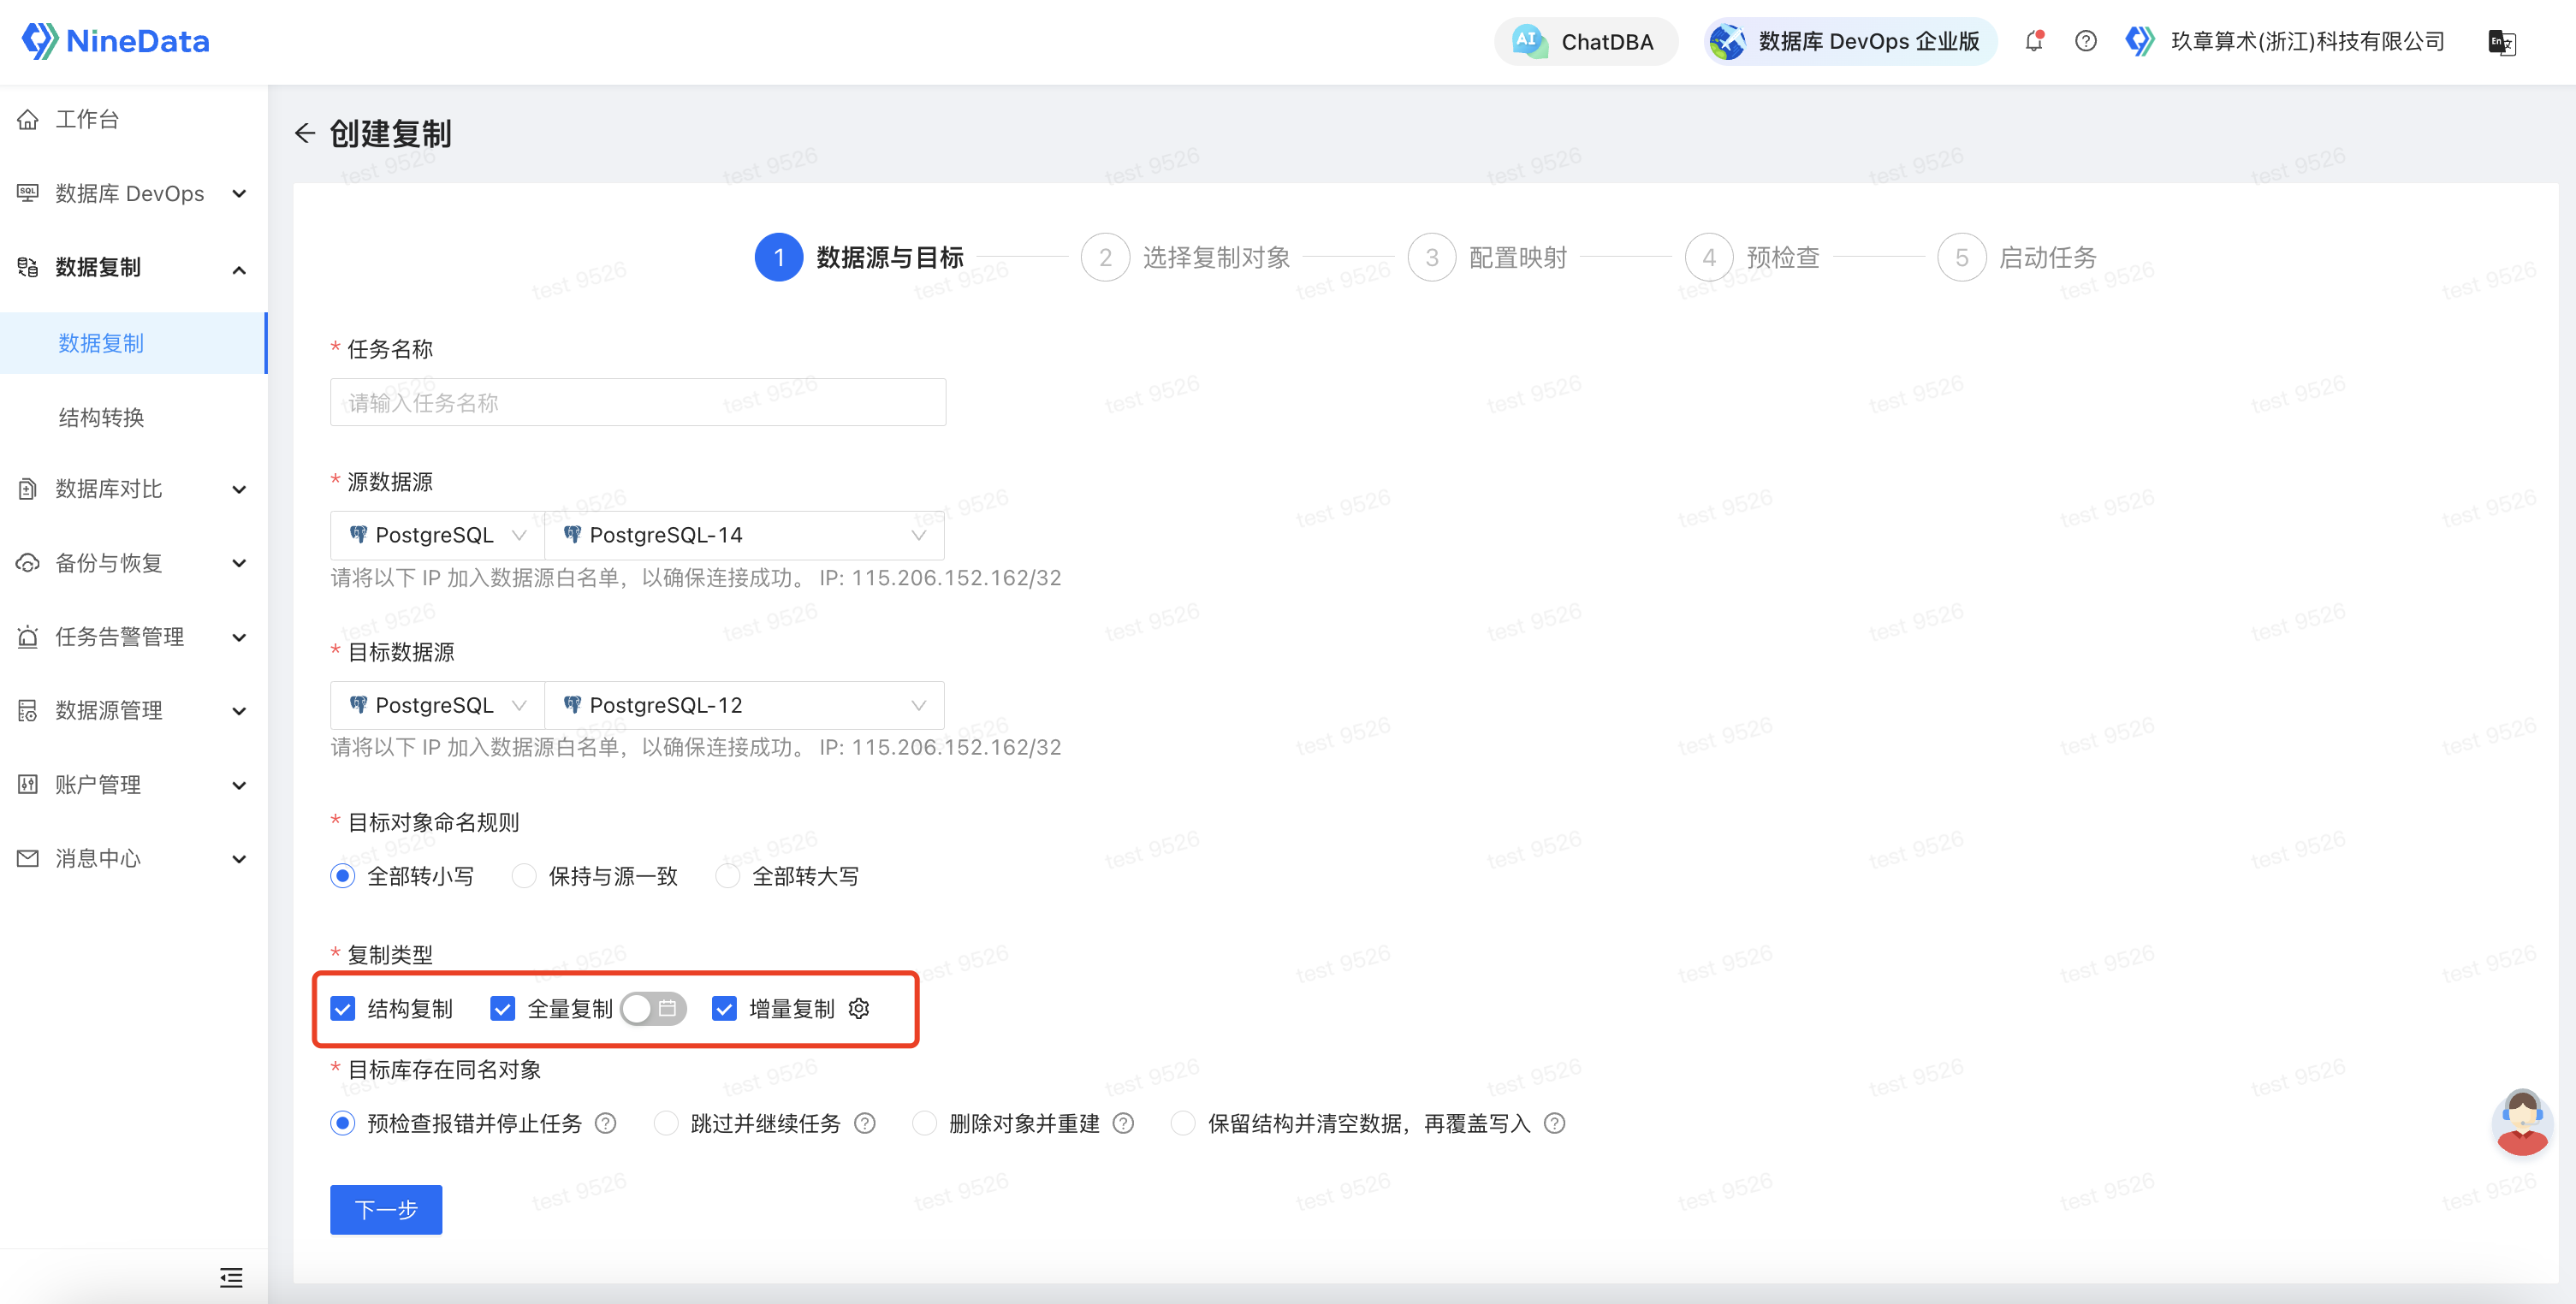The height and width of the screenshot is (1304, 2576).
Task: Open the source PostgreSQL-14 datasource dropdown
Action: click(744, 535)
